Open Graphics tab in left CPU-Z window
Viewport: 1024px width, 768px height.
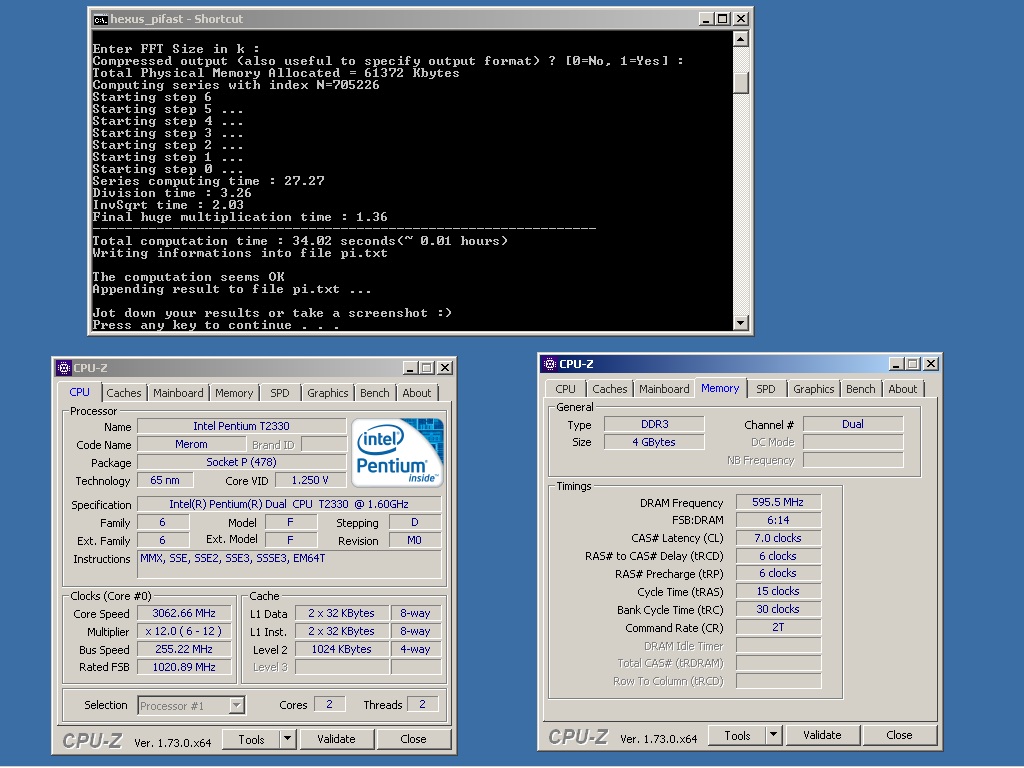pyautogui.click(x=327, y=392)
